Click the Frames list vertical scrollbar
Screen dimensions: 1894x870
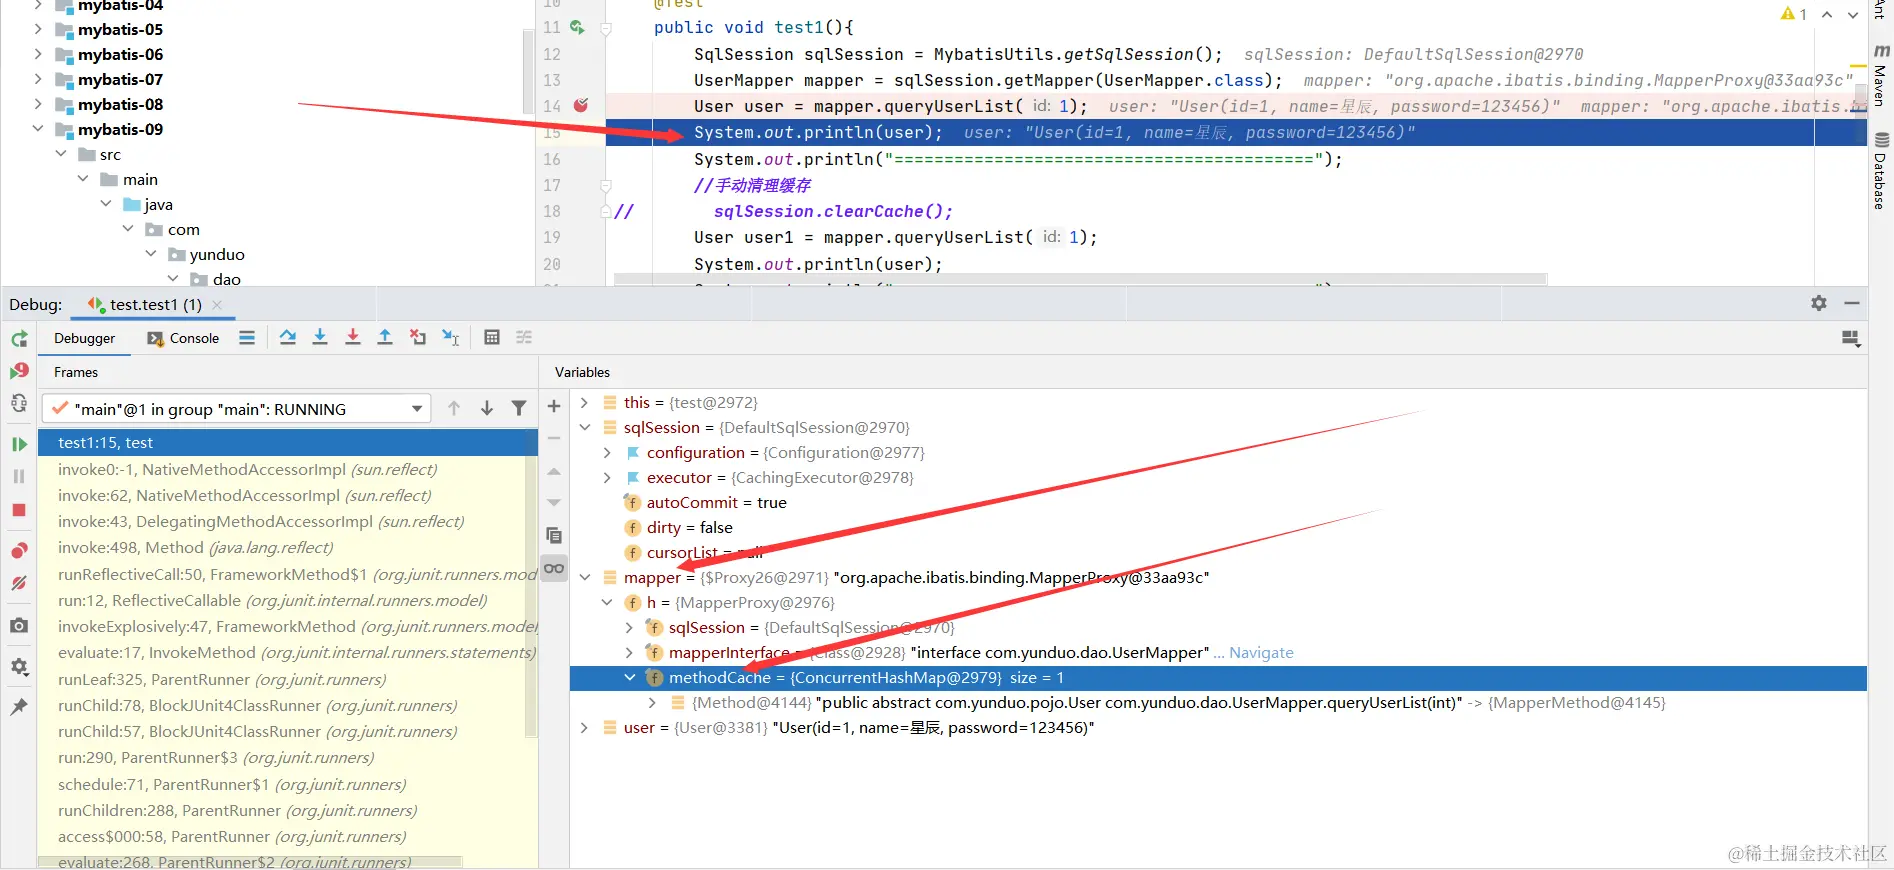click(531, 598)
